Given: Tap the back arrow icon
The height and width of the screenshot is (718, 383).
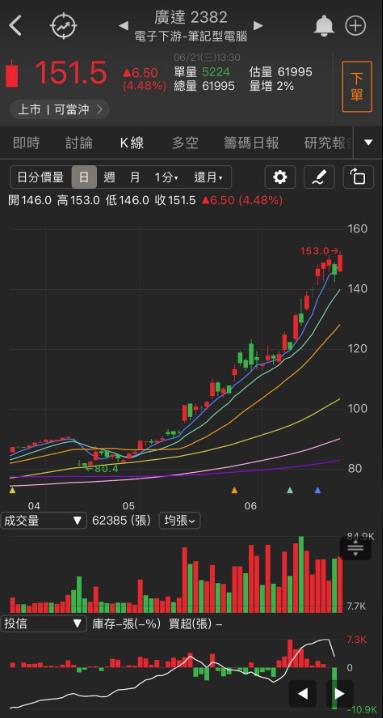Looking at the screenshot, I should point(16,25).
